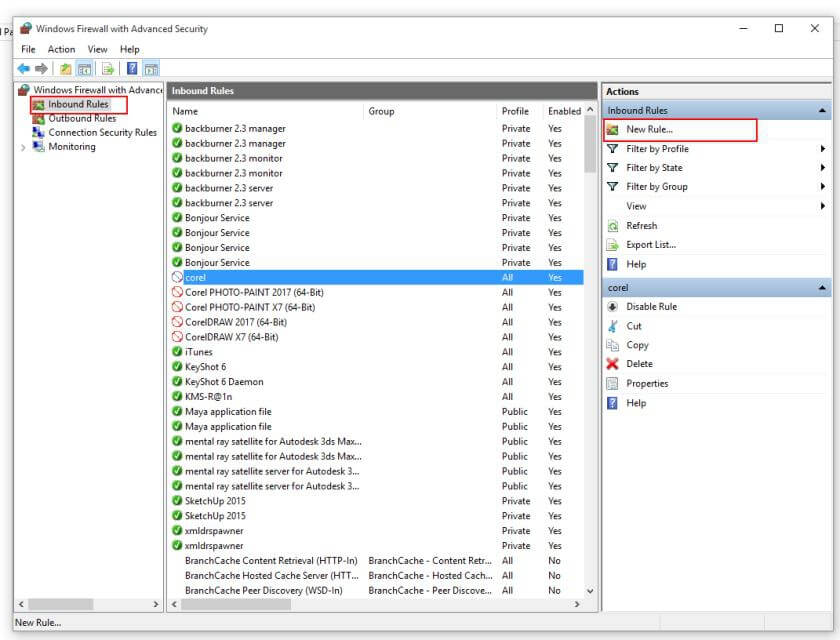Image resolution: width=840 pixels, height=640 pixels.
Task: Sort rules by the Profile column header
Action: point(515,111)
